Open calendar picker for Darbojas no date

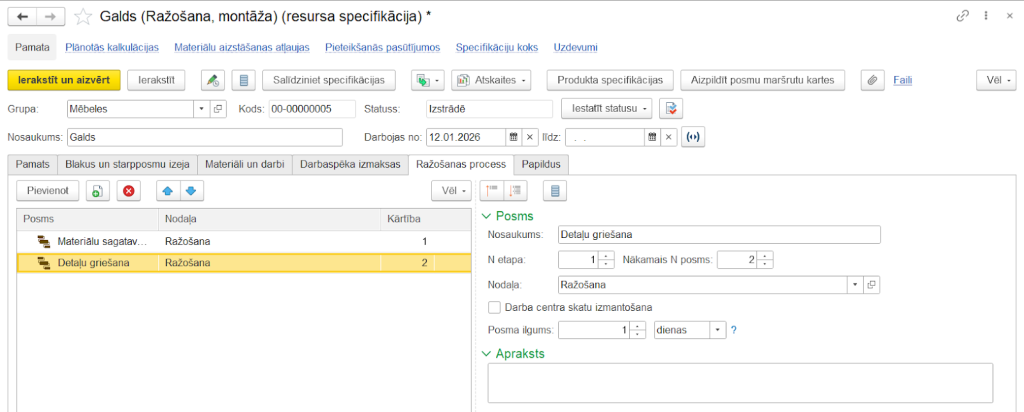(513, 136)
